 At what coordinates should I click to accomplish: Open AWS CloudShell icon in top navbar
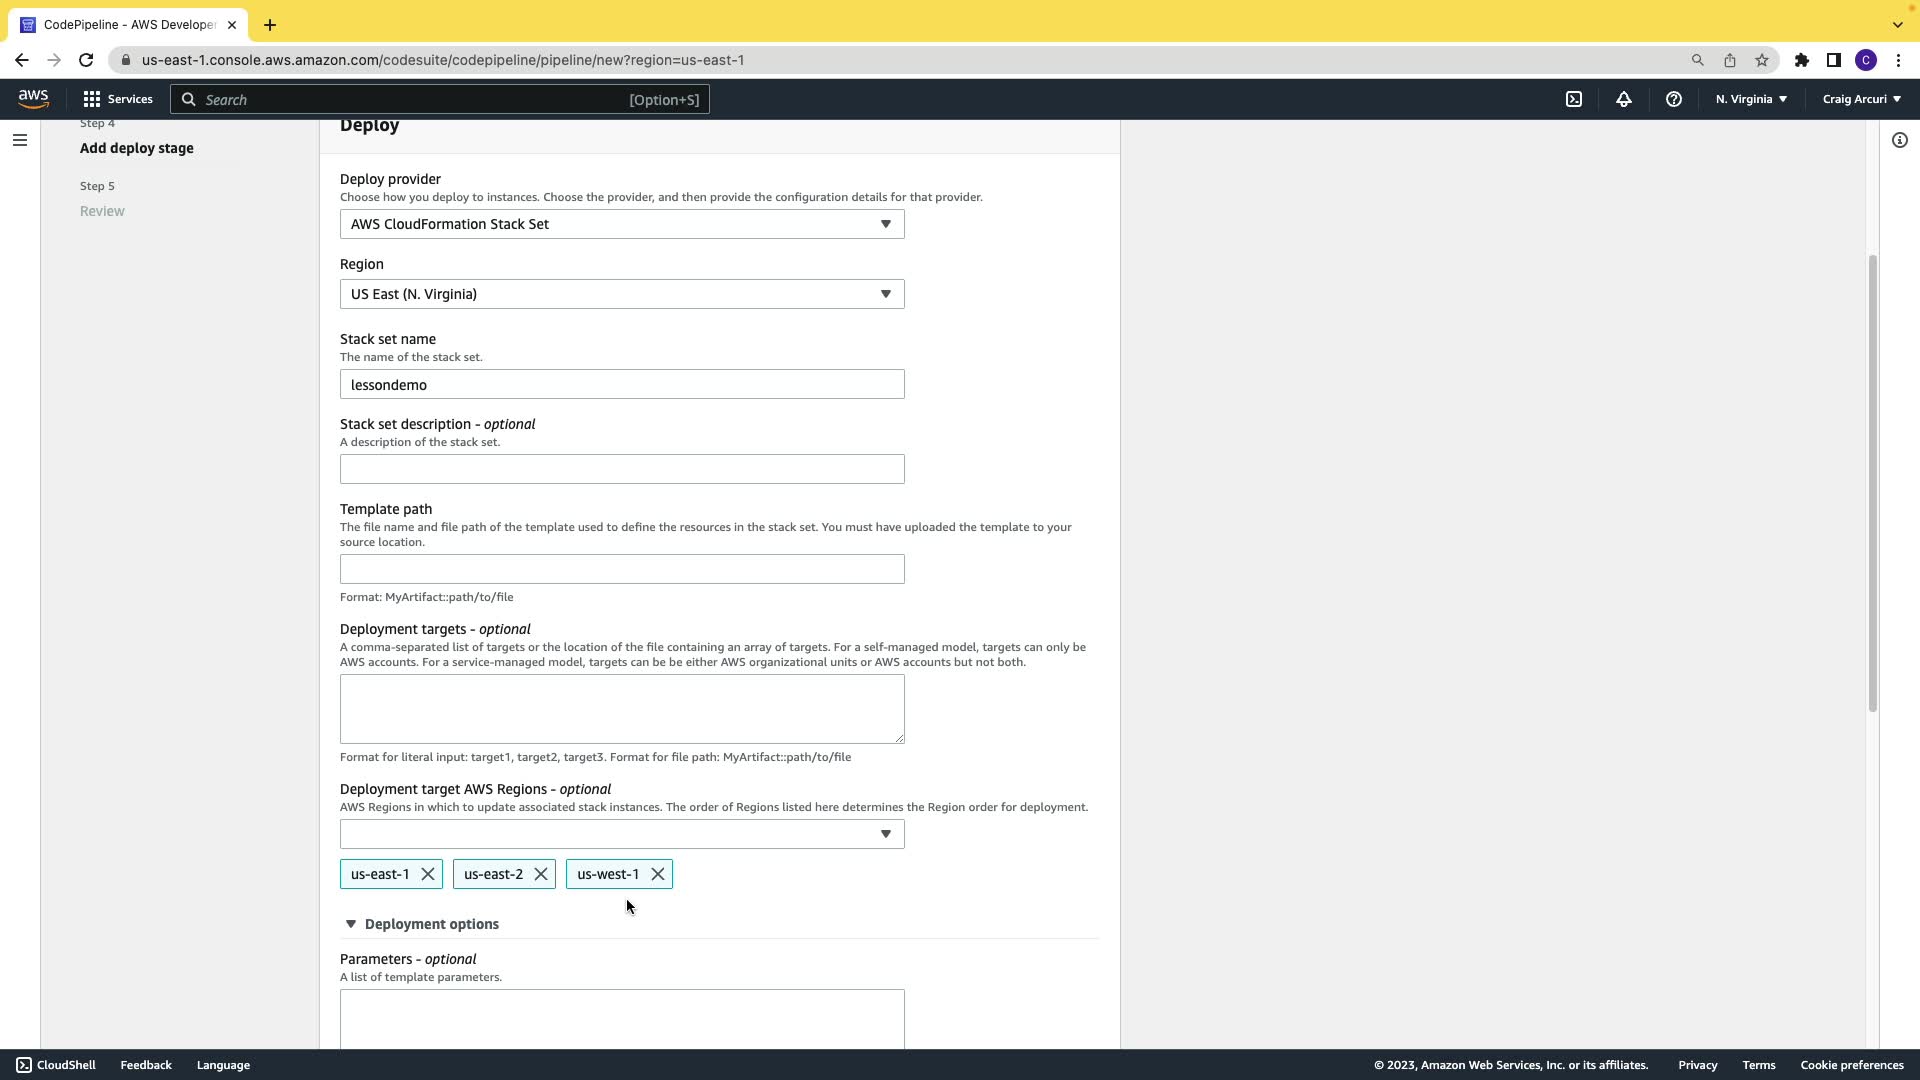click(x=1574, y=99)
